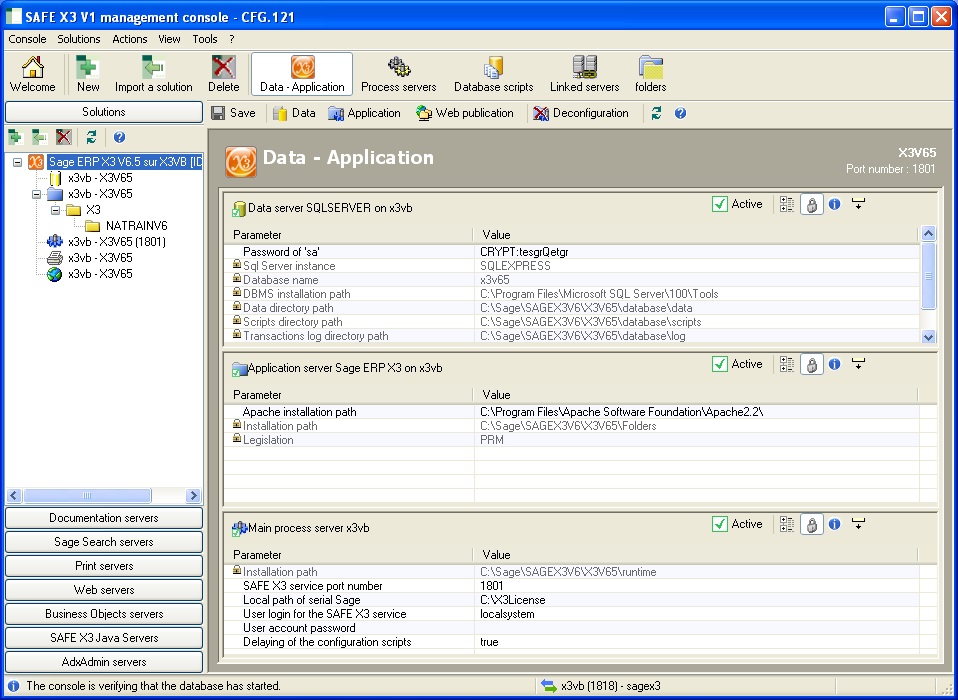Toggle Active checkbox for Application server
The image size is (958, 700).
720,364
